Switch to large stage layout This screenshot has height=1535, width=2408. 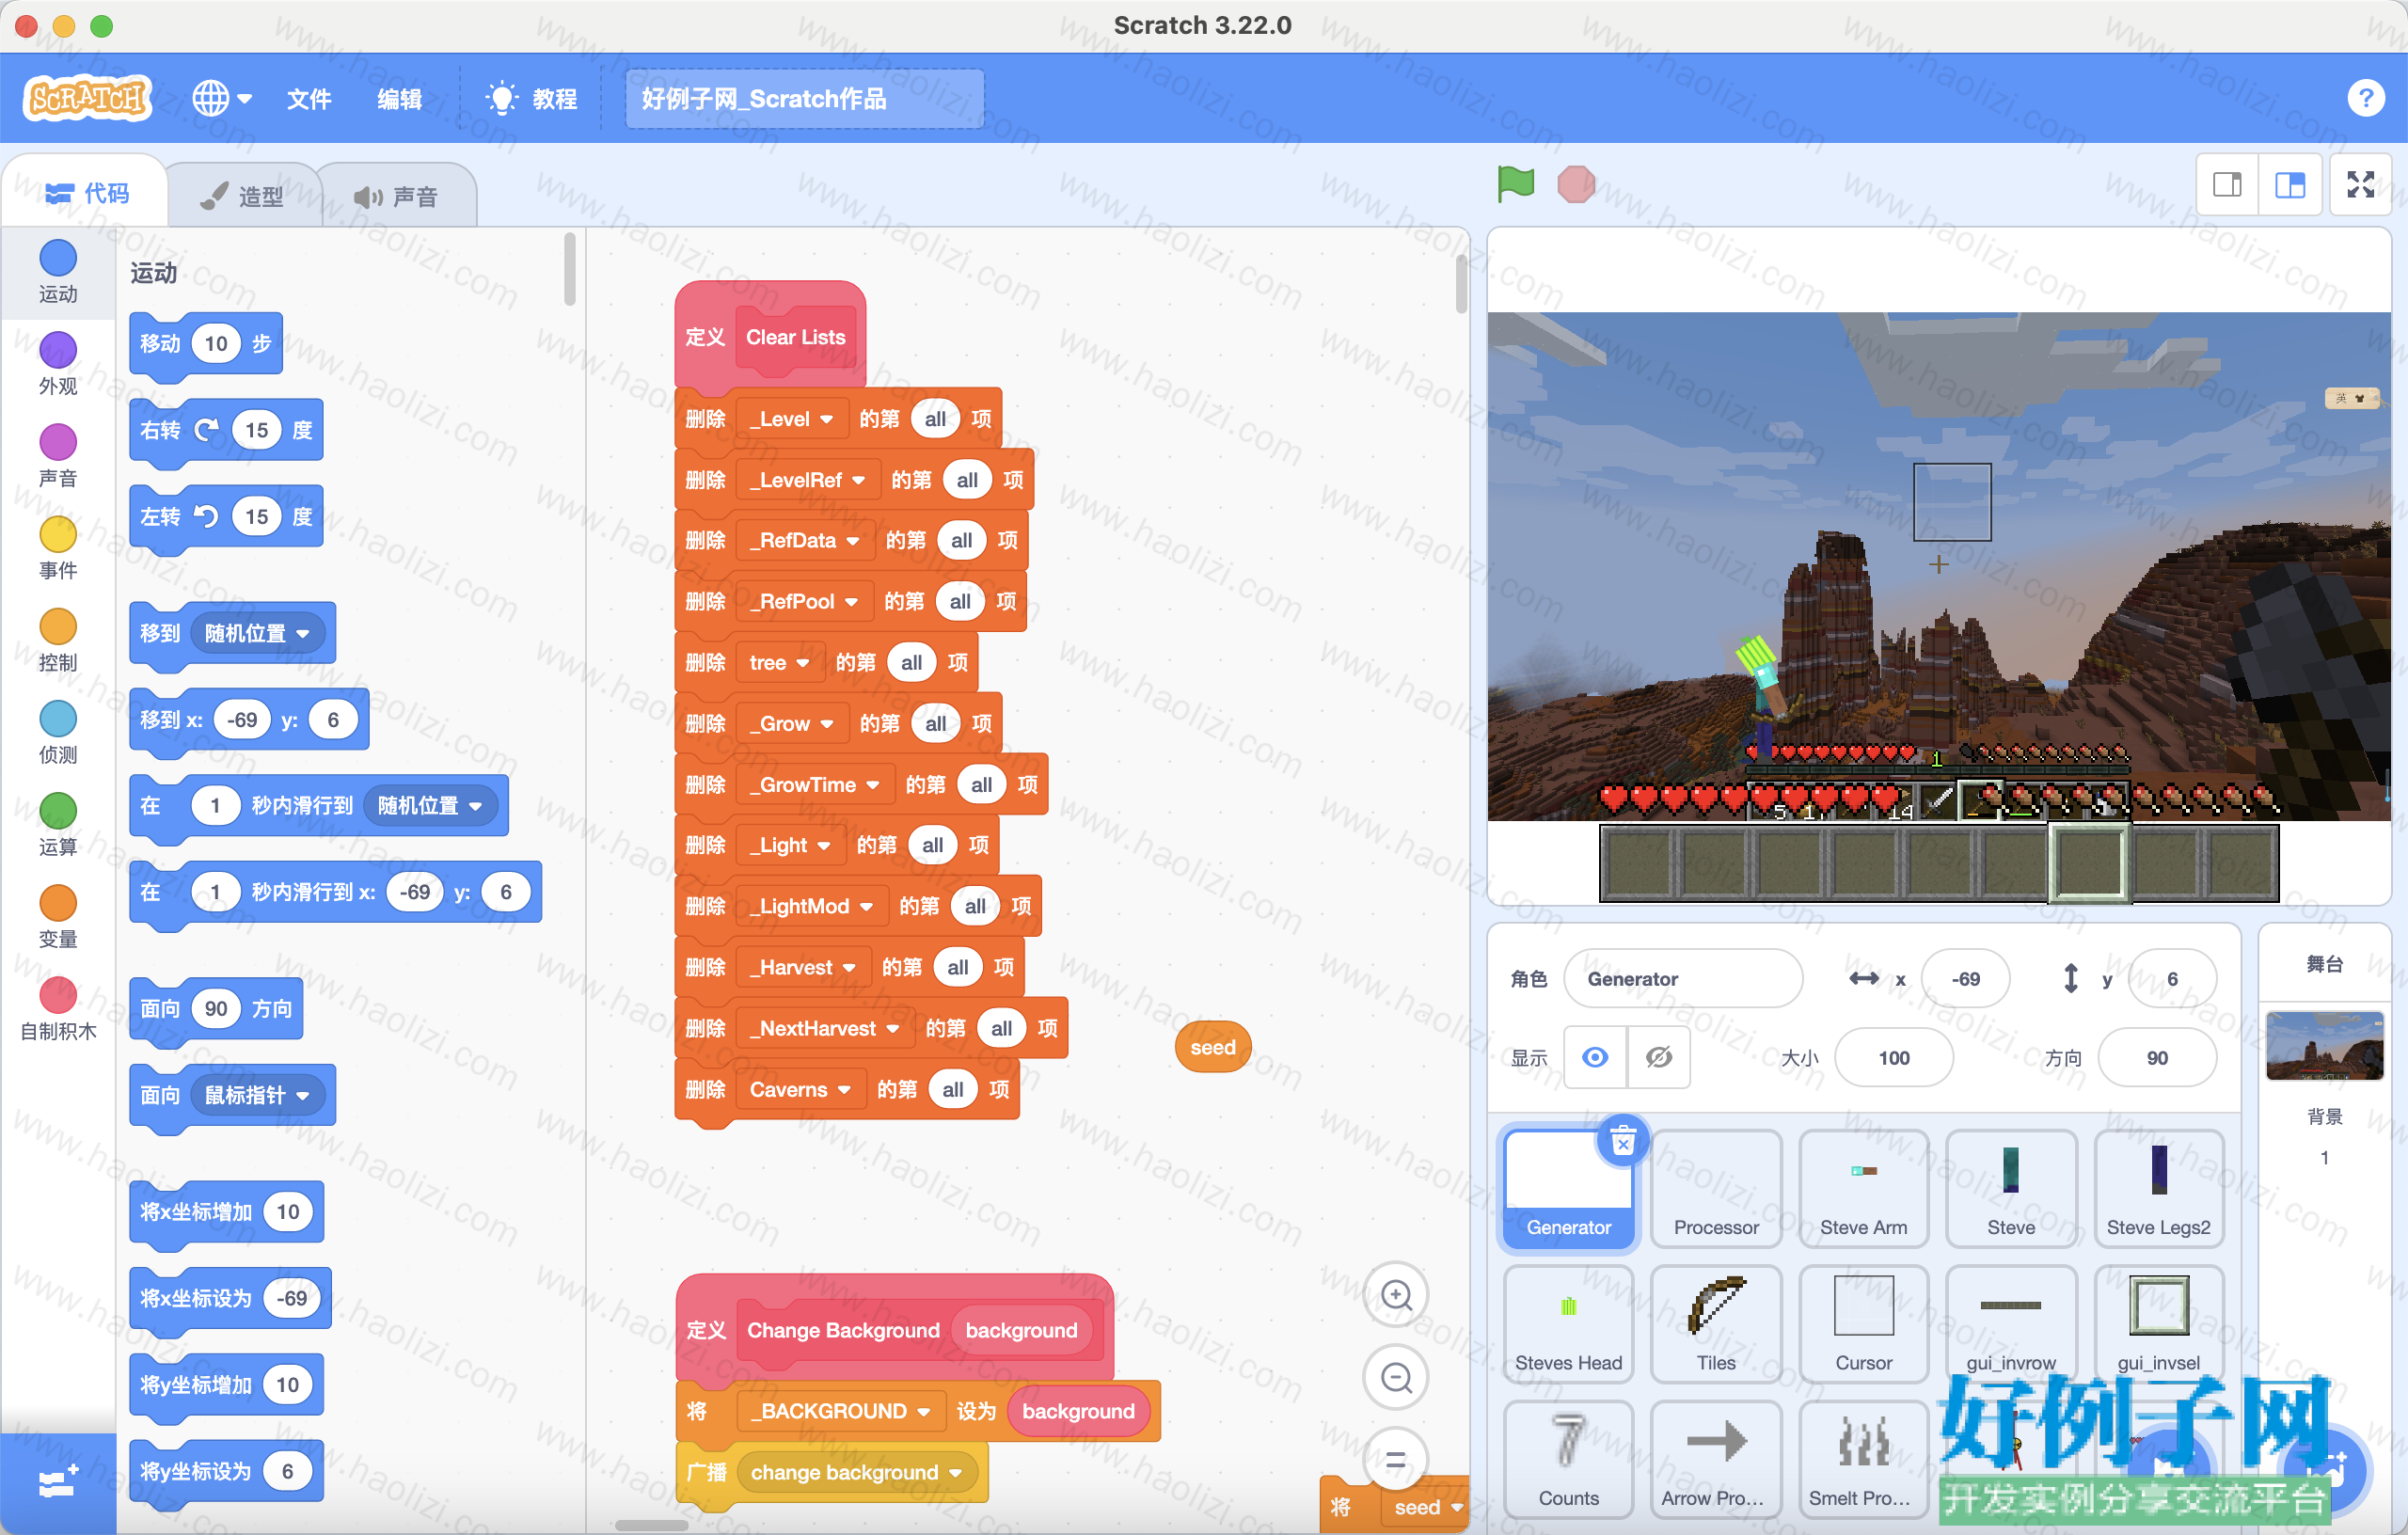coord(2289,184)
